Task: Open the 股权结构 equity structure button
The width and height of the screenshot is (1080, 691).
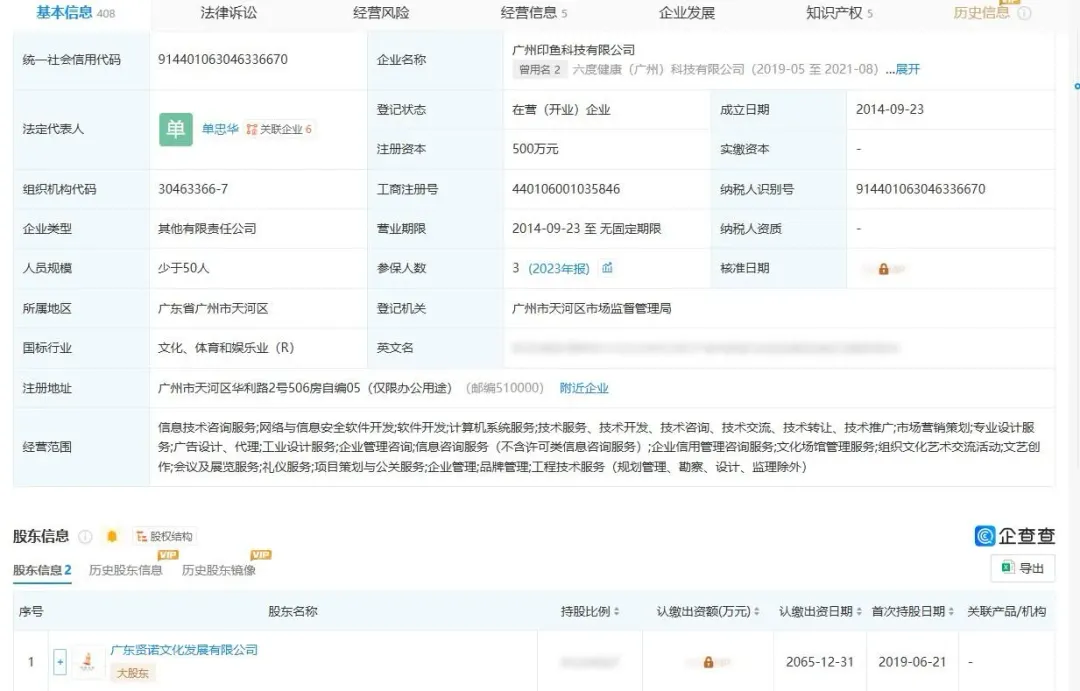Action: point(165,537)
